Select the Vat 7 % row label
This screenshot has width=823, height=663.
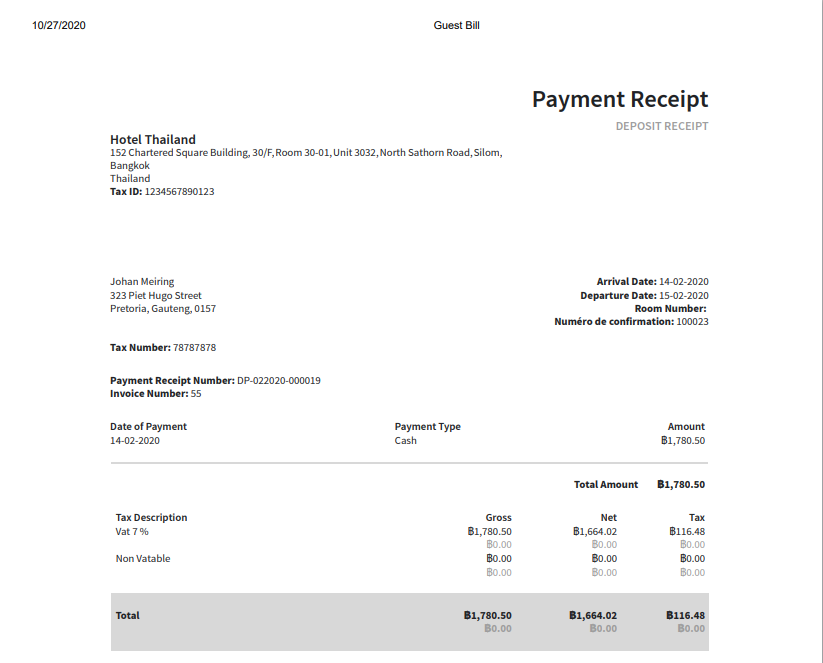tap(132, 532)
